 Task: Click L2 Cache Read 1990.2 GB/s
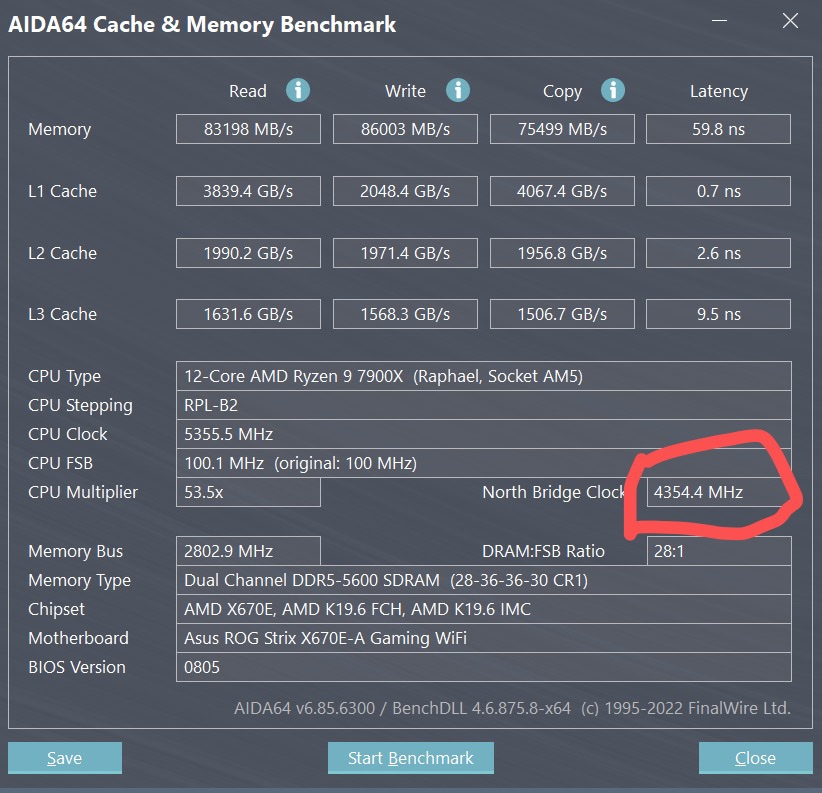coord(248,253)
